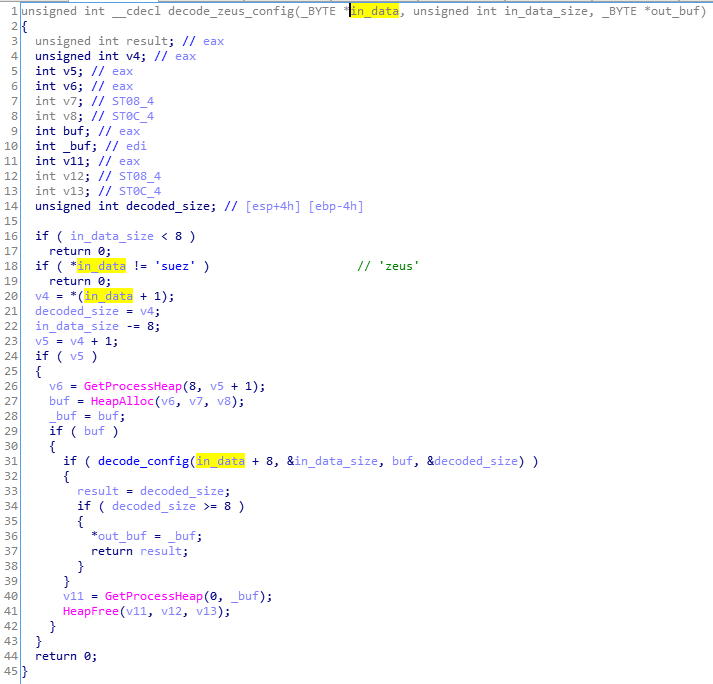Click the decode_config function call
The width and height of the screenshot is (713, 684).
[144, 462]
